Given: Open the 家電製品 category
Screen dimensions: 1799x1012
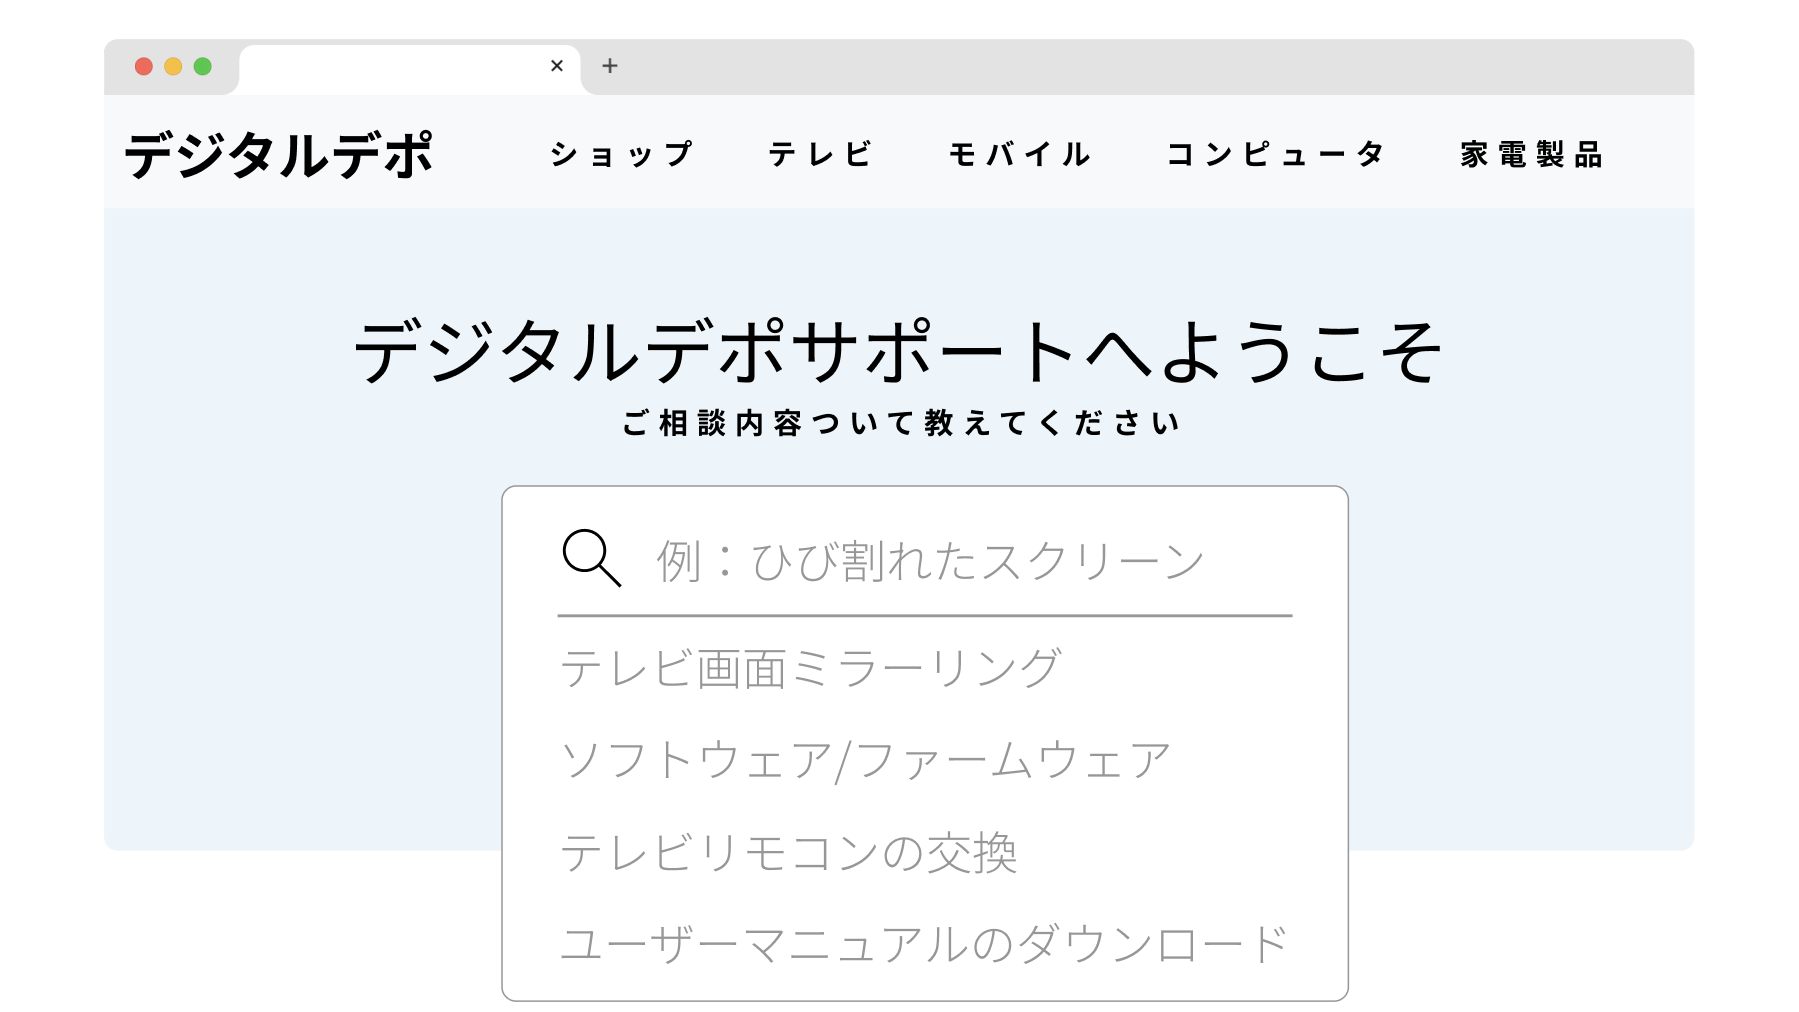Looking at the screenshot, I should (x=1531, y=154).
